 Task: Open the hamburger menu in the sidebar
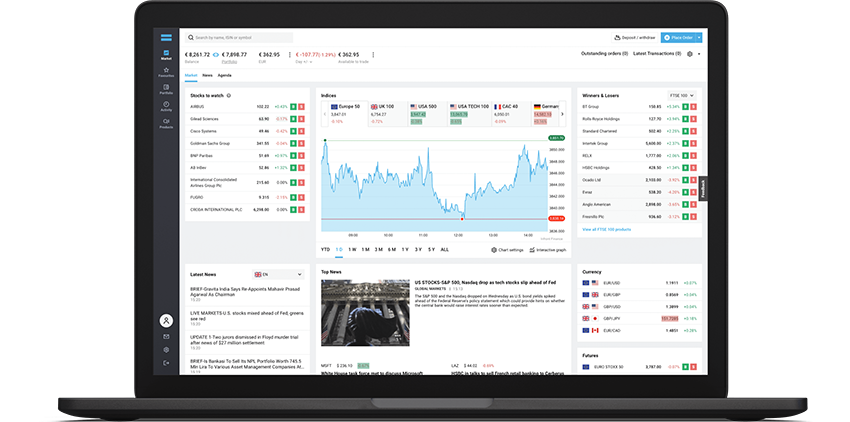[166, 37]
